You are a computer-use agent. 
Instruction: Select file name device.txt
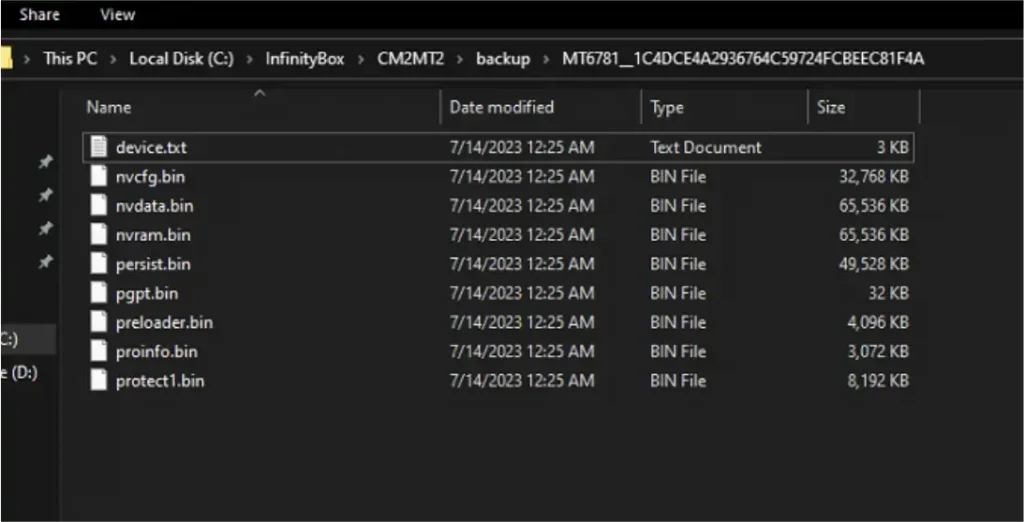[151, 148]
